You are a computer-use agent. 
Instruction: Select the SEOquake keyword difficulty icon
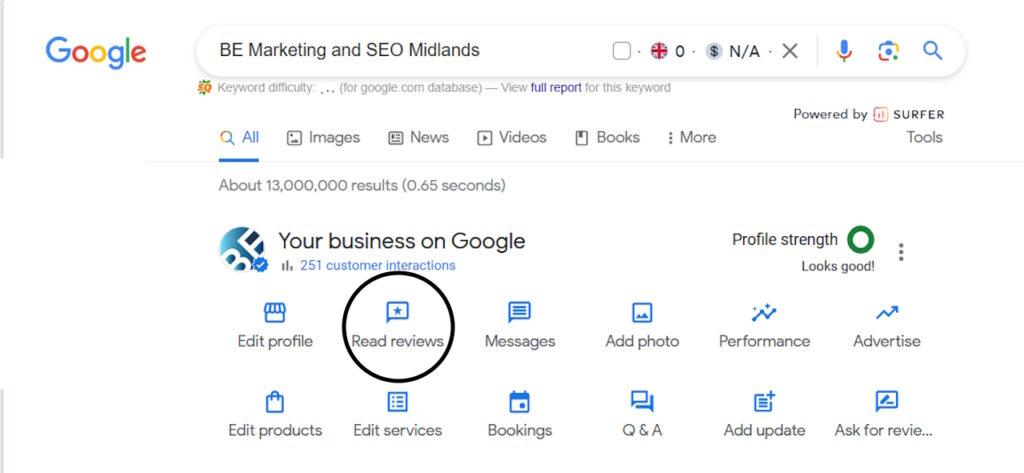(205, 88)
